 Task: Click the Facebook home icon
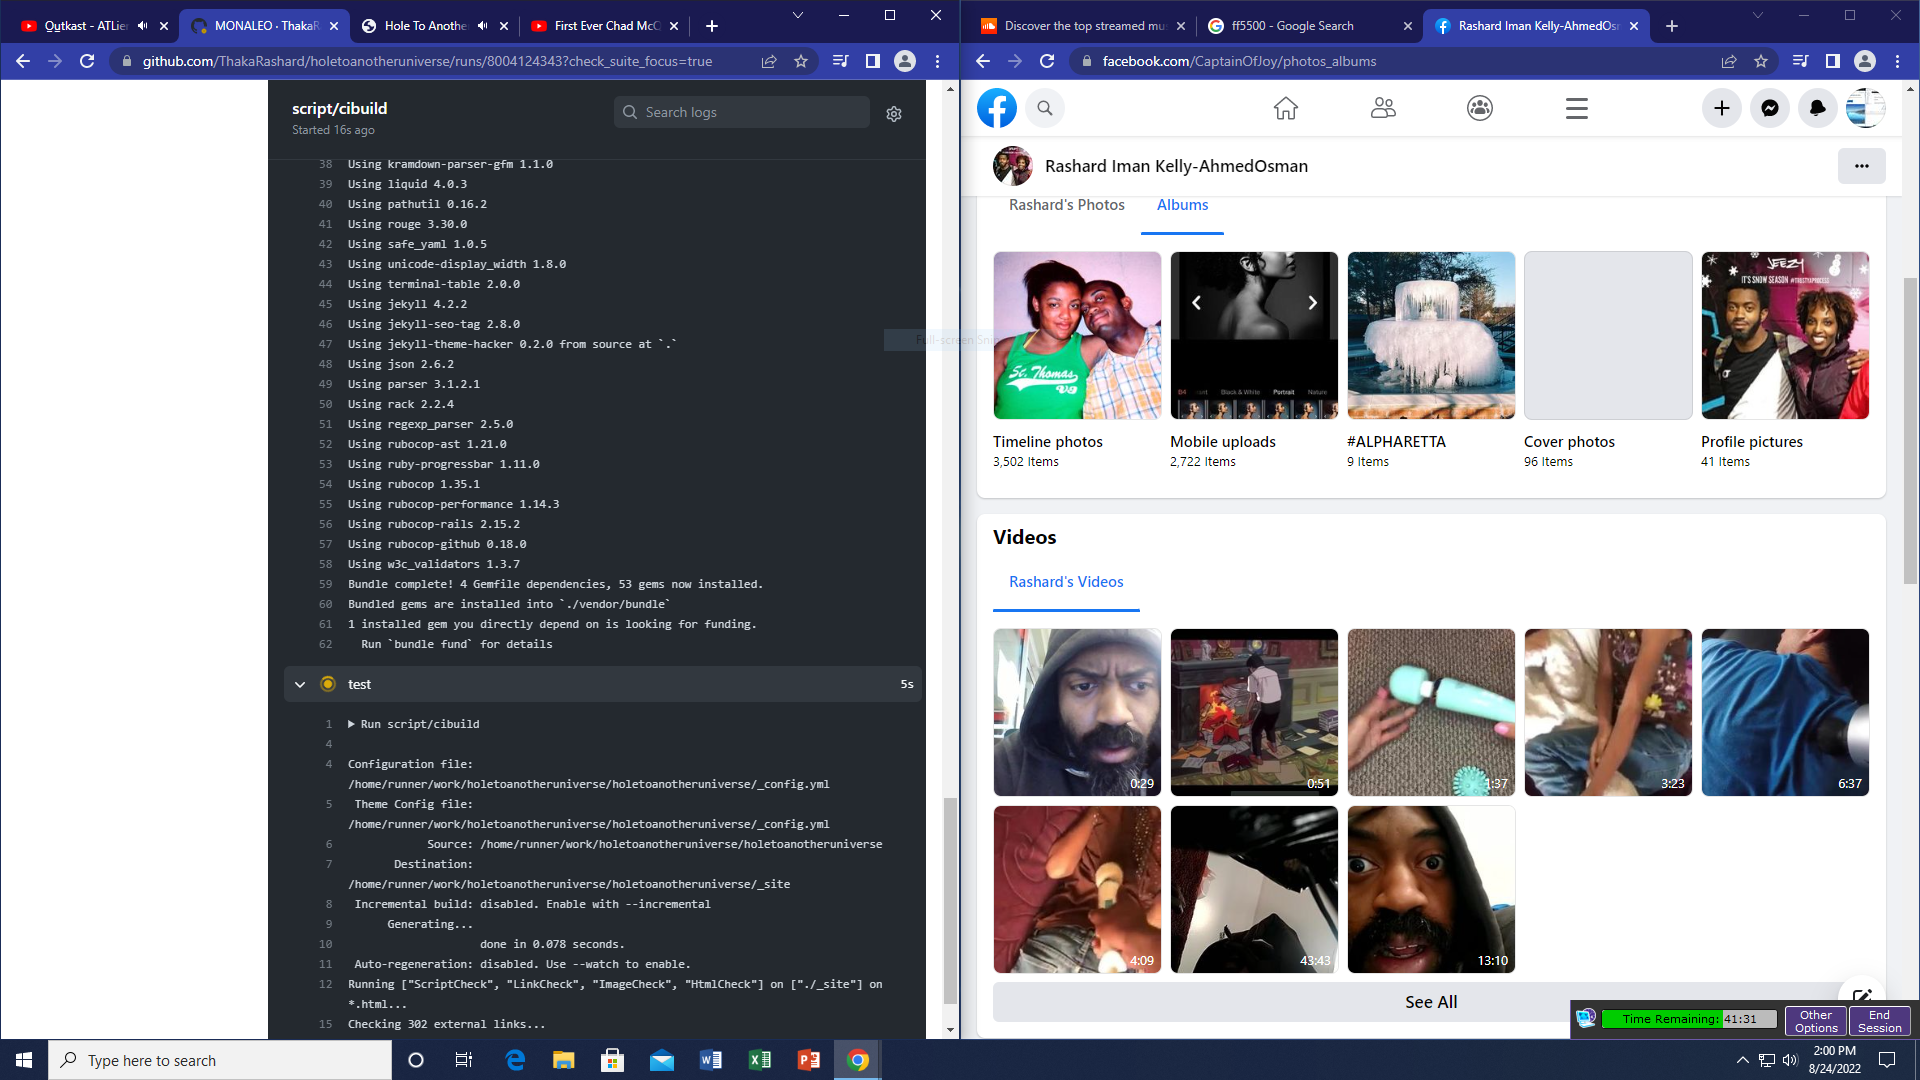pyautogui.click(x=1285, y=108)
